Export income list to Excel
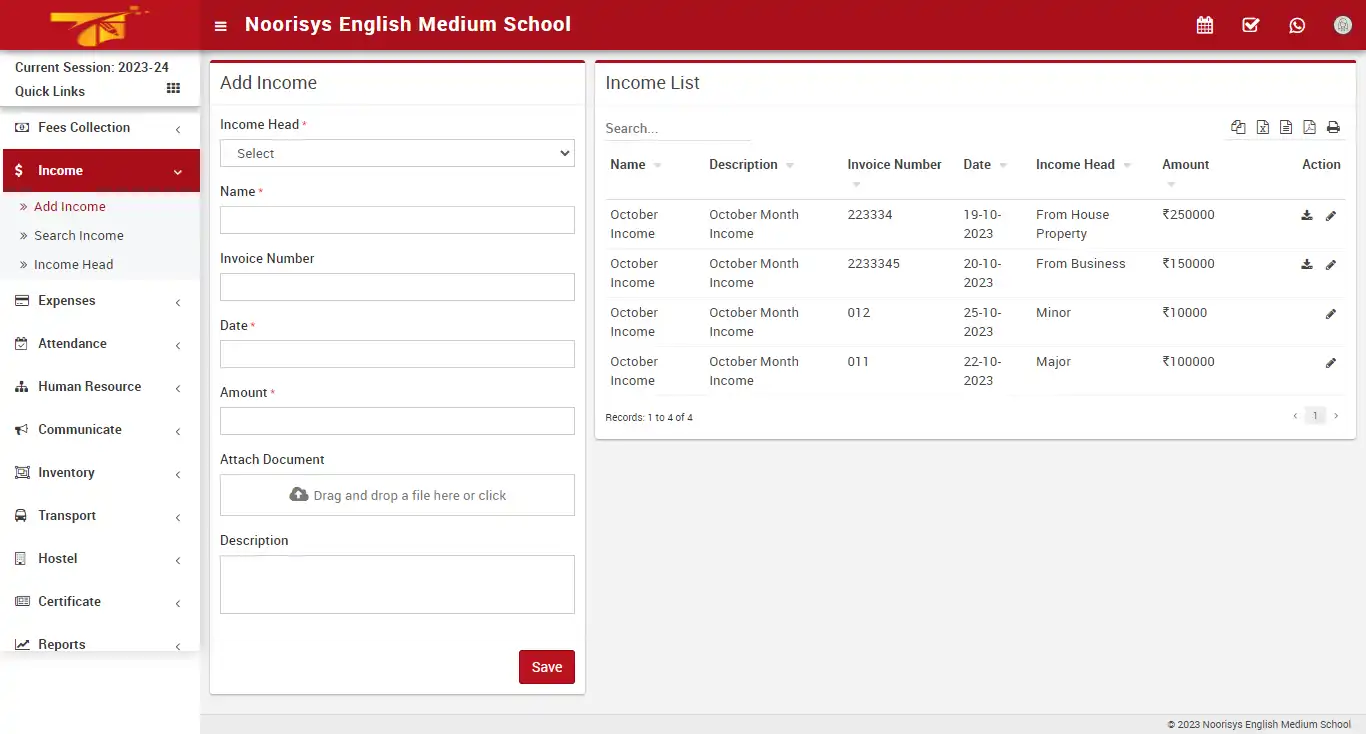This screenshot has height=734, width=1366. 1262,127
